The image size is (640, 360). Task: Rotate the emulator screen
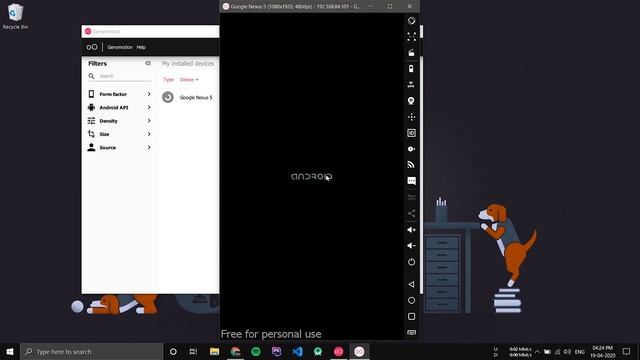pyautogui.click(x=411, y=21)
